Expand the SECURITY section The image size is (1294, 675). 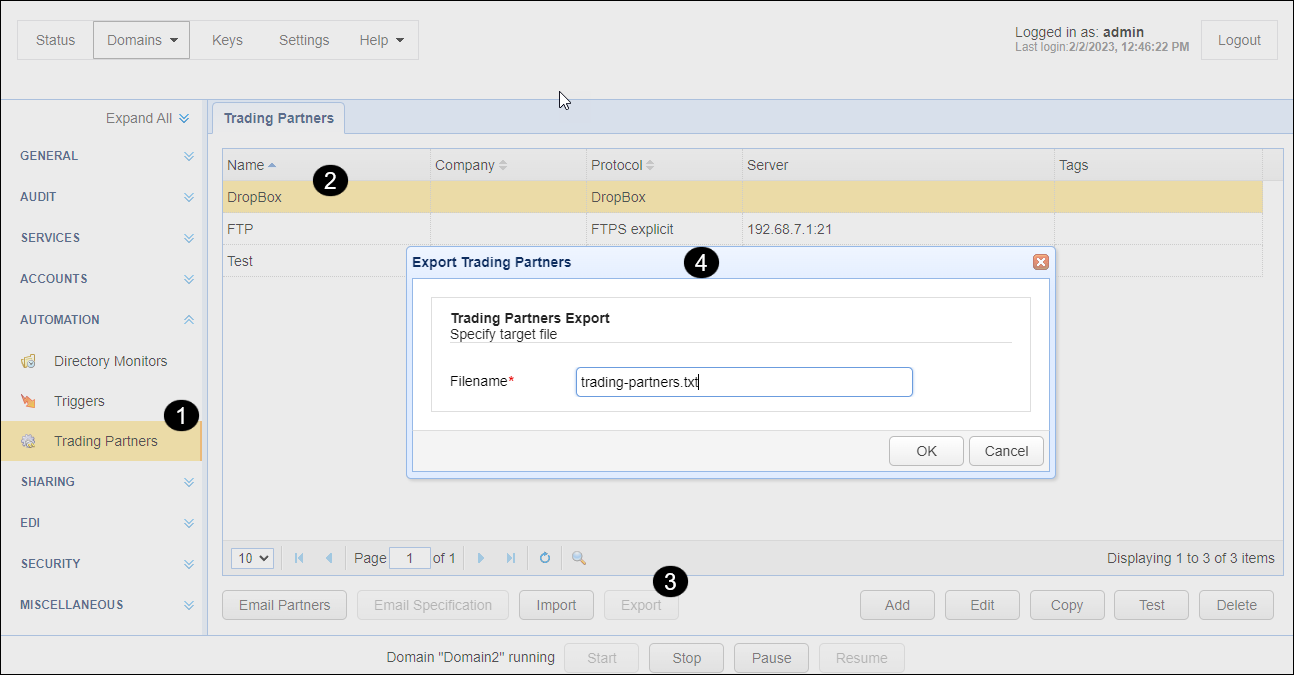coord(189,564)
